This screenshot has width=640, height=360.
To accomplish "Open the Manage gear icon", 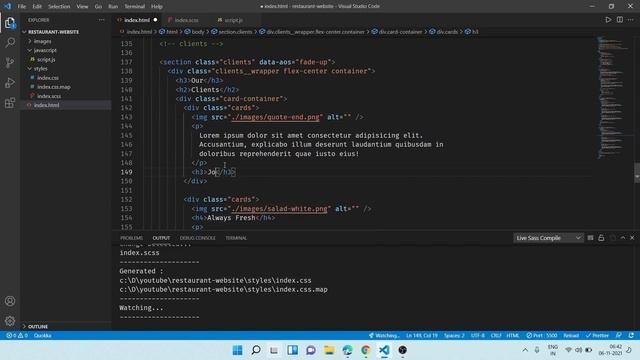I will 10,321.
